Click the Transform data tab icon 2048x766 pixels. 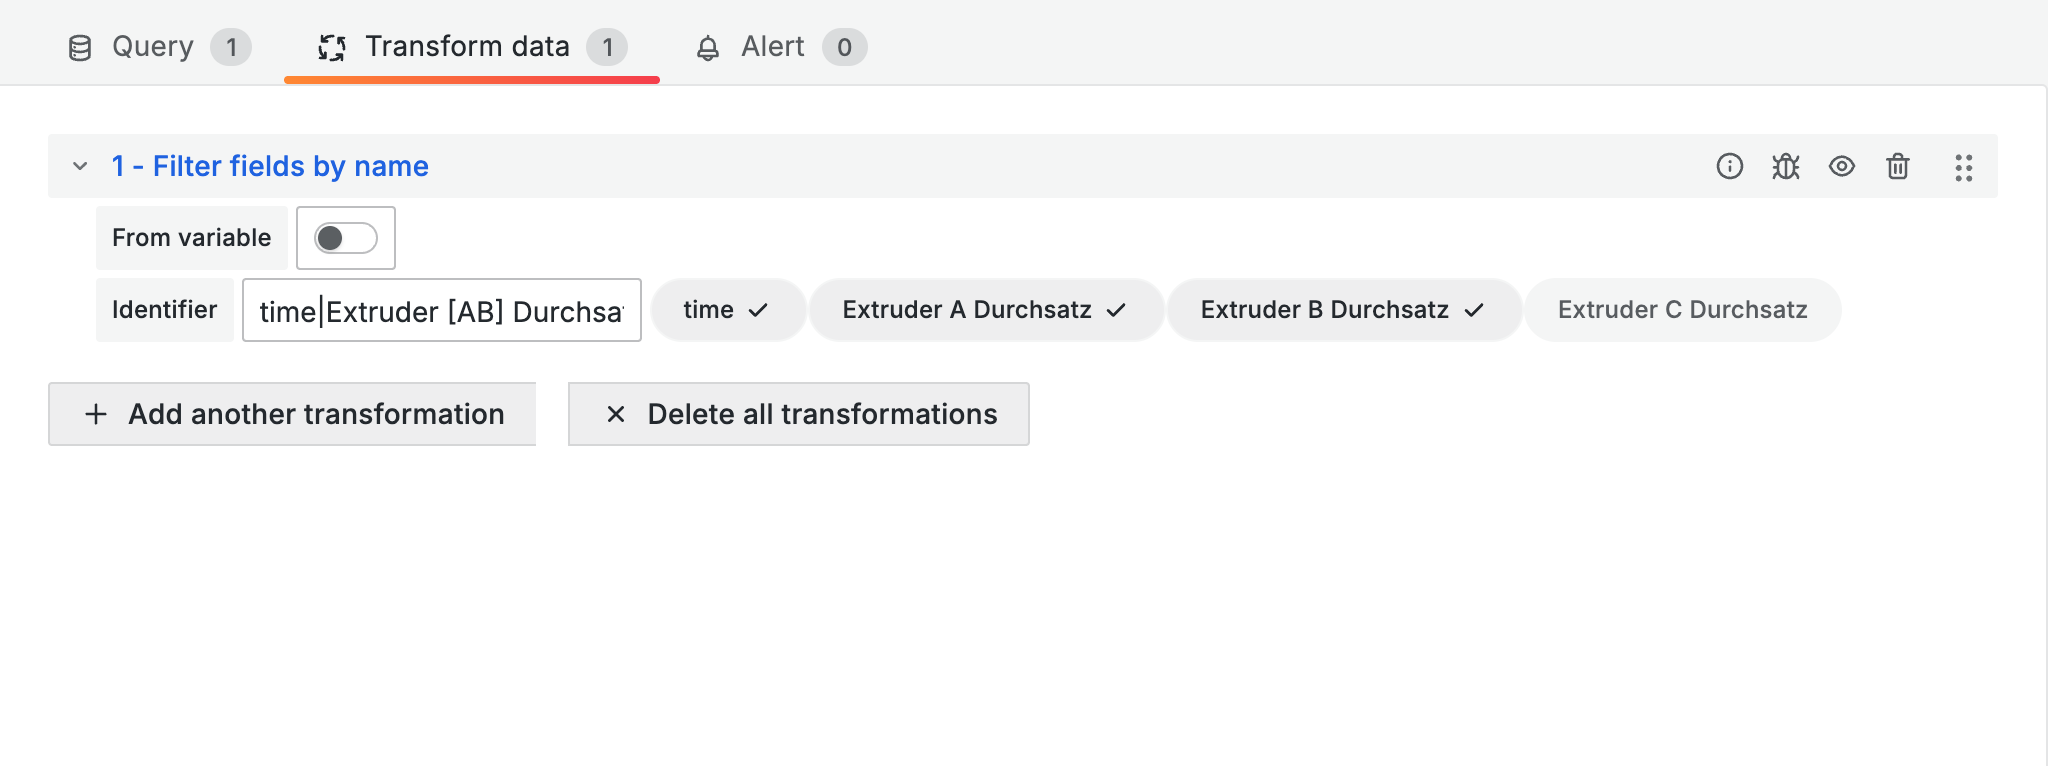(x=332, y=48)
